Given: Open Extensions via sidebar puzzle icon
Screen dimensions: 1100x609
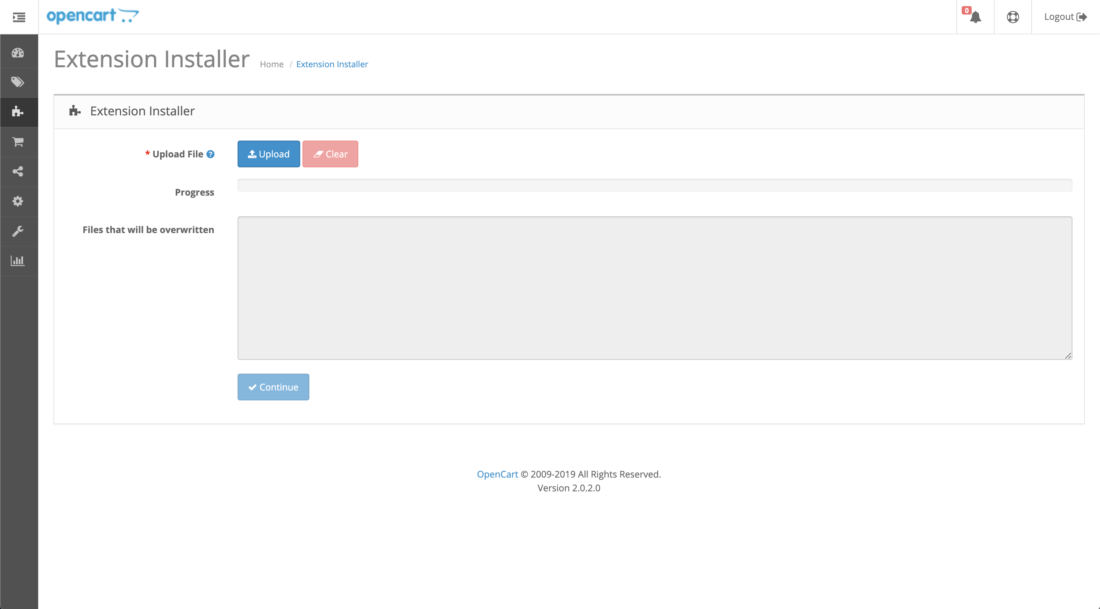Looking at the screenshot, I should (x=18, y=112).
